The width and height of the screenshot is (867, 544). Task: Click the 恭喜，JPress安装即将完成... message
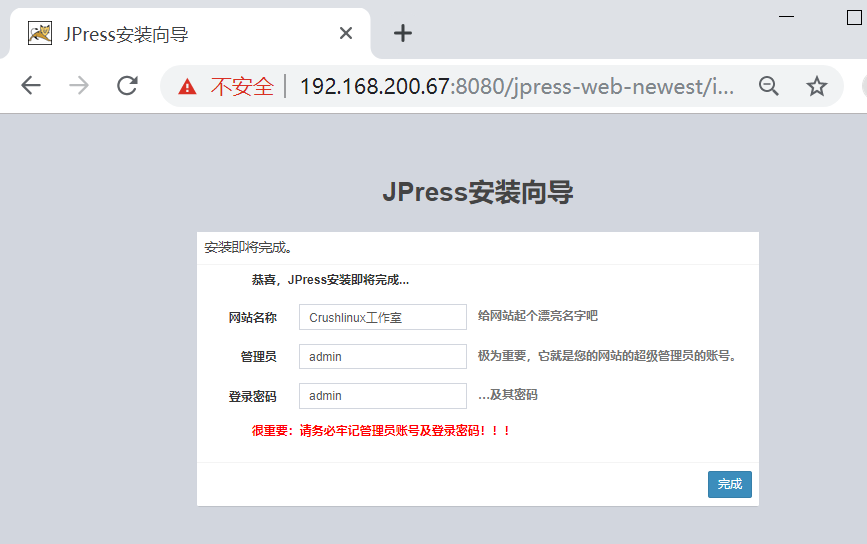click(330, 280)
